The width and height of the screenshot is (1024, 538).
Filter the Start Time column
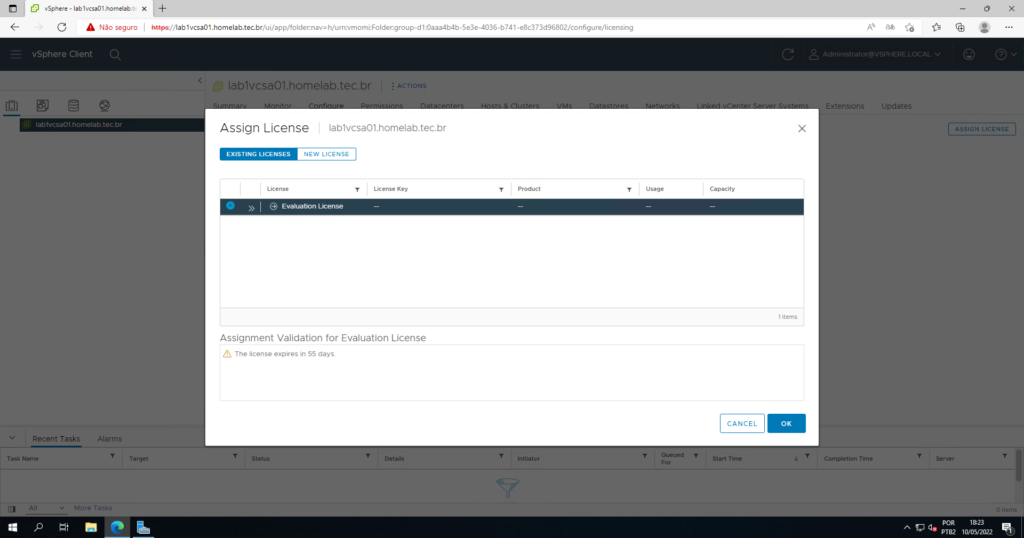coord(807,456)
